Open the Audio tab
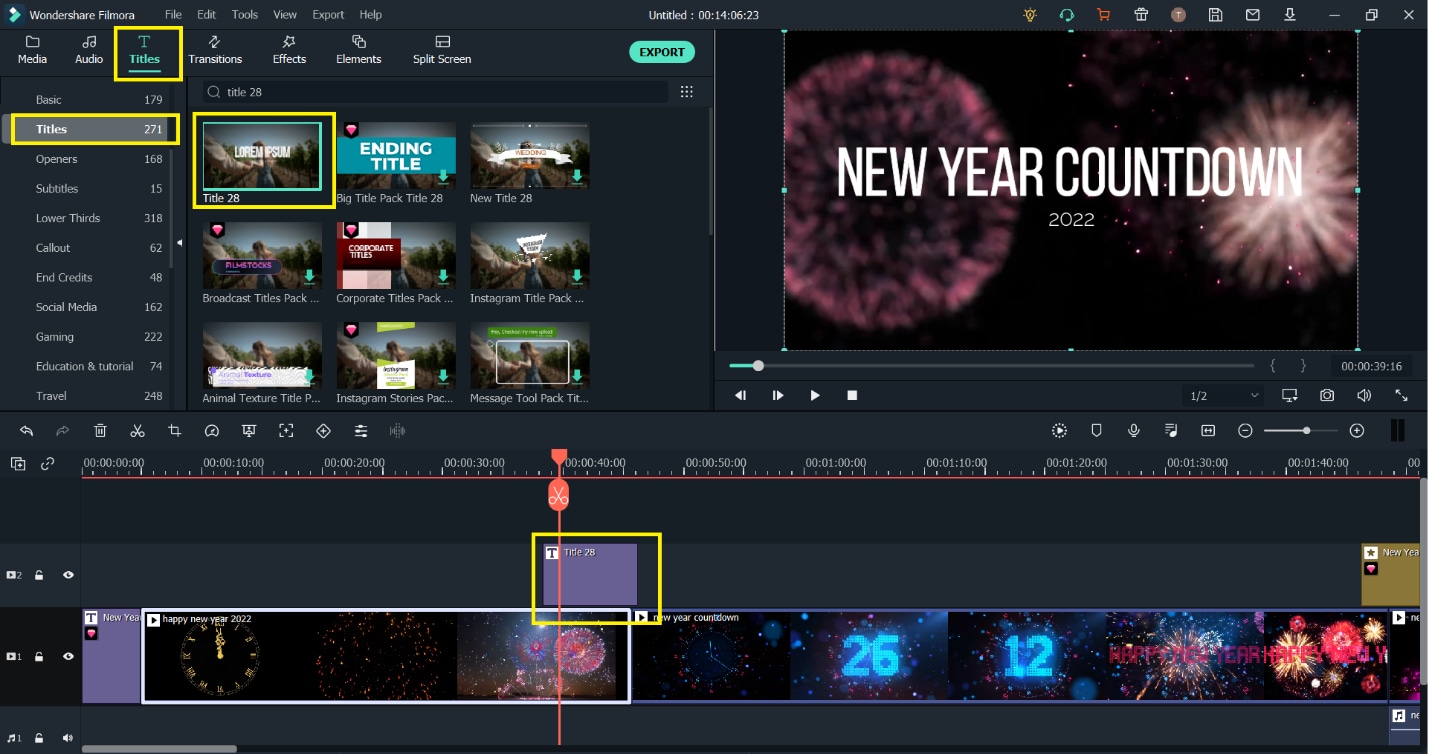The width and height of the screenshot is (1429, 754). tap(89, 50)
